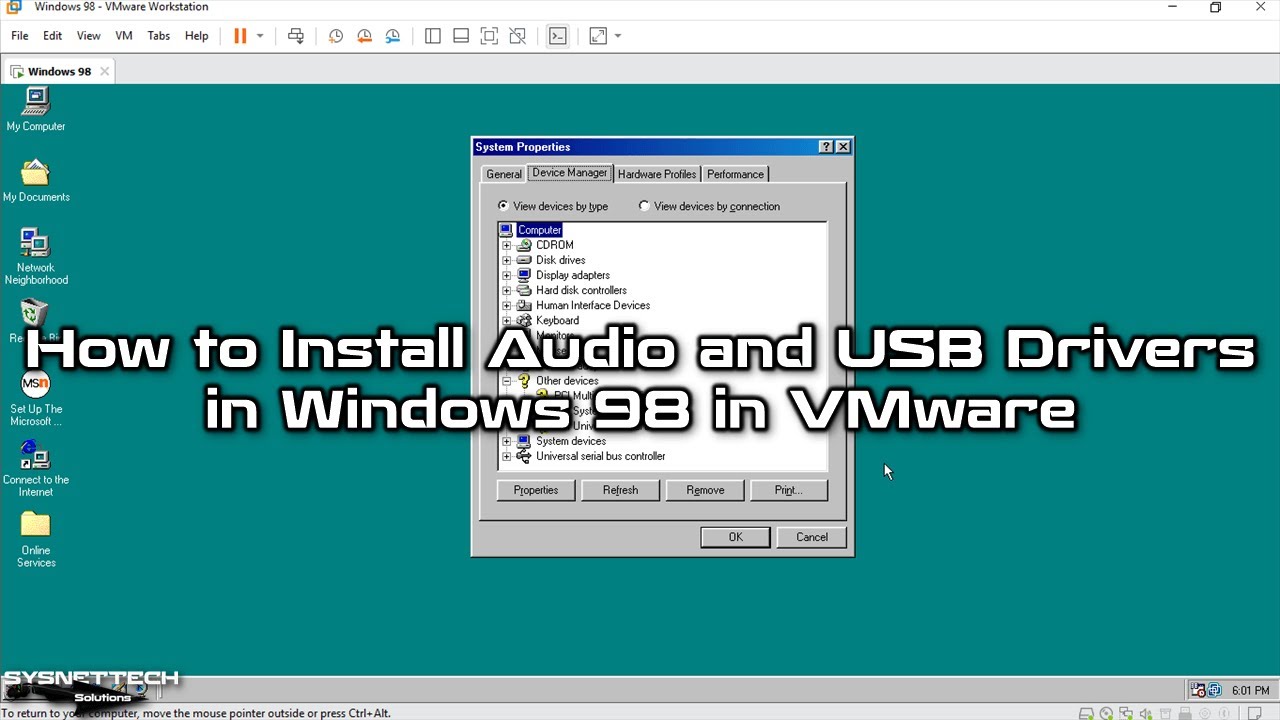The height and width of the screenshot is (720, 1280).
Task: Select the Network Neighborhood desktop icon
Action: (36, 257)
